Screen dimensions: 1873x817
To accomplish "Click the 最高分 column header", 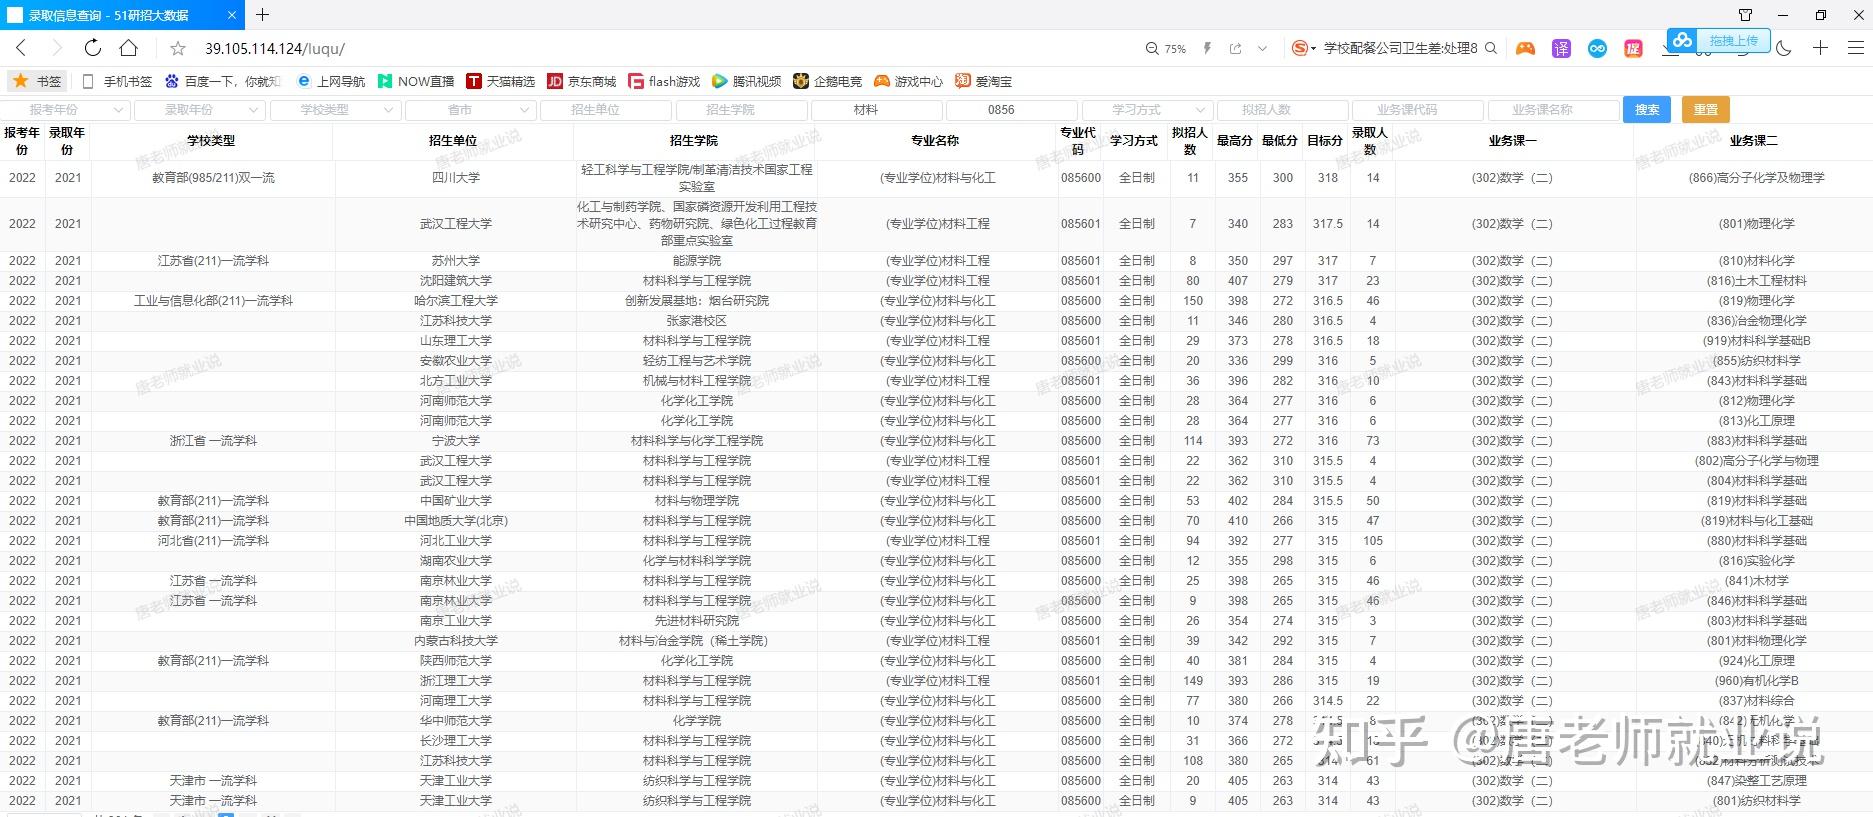I will [x=1234, y=141].
